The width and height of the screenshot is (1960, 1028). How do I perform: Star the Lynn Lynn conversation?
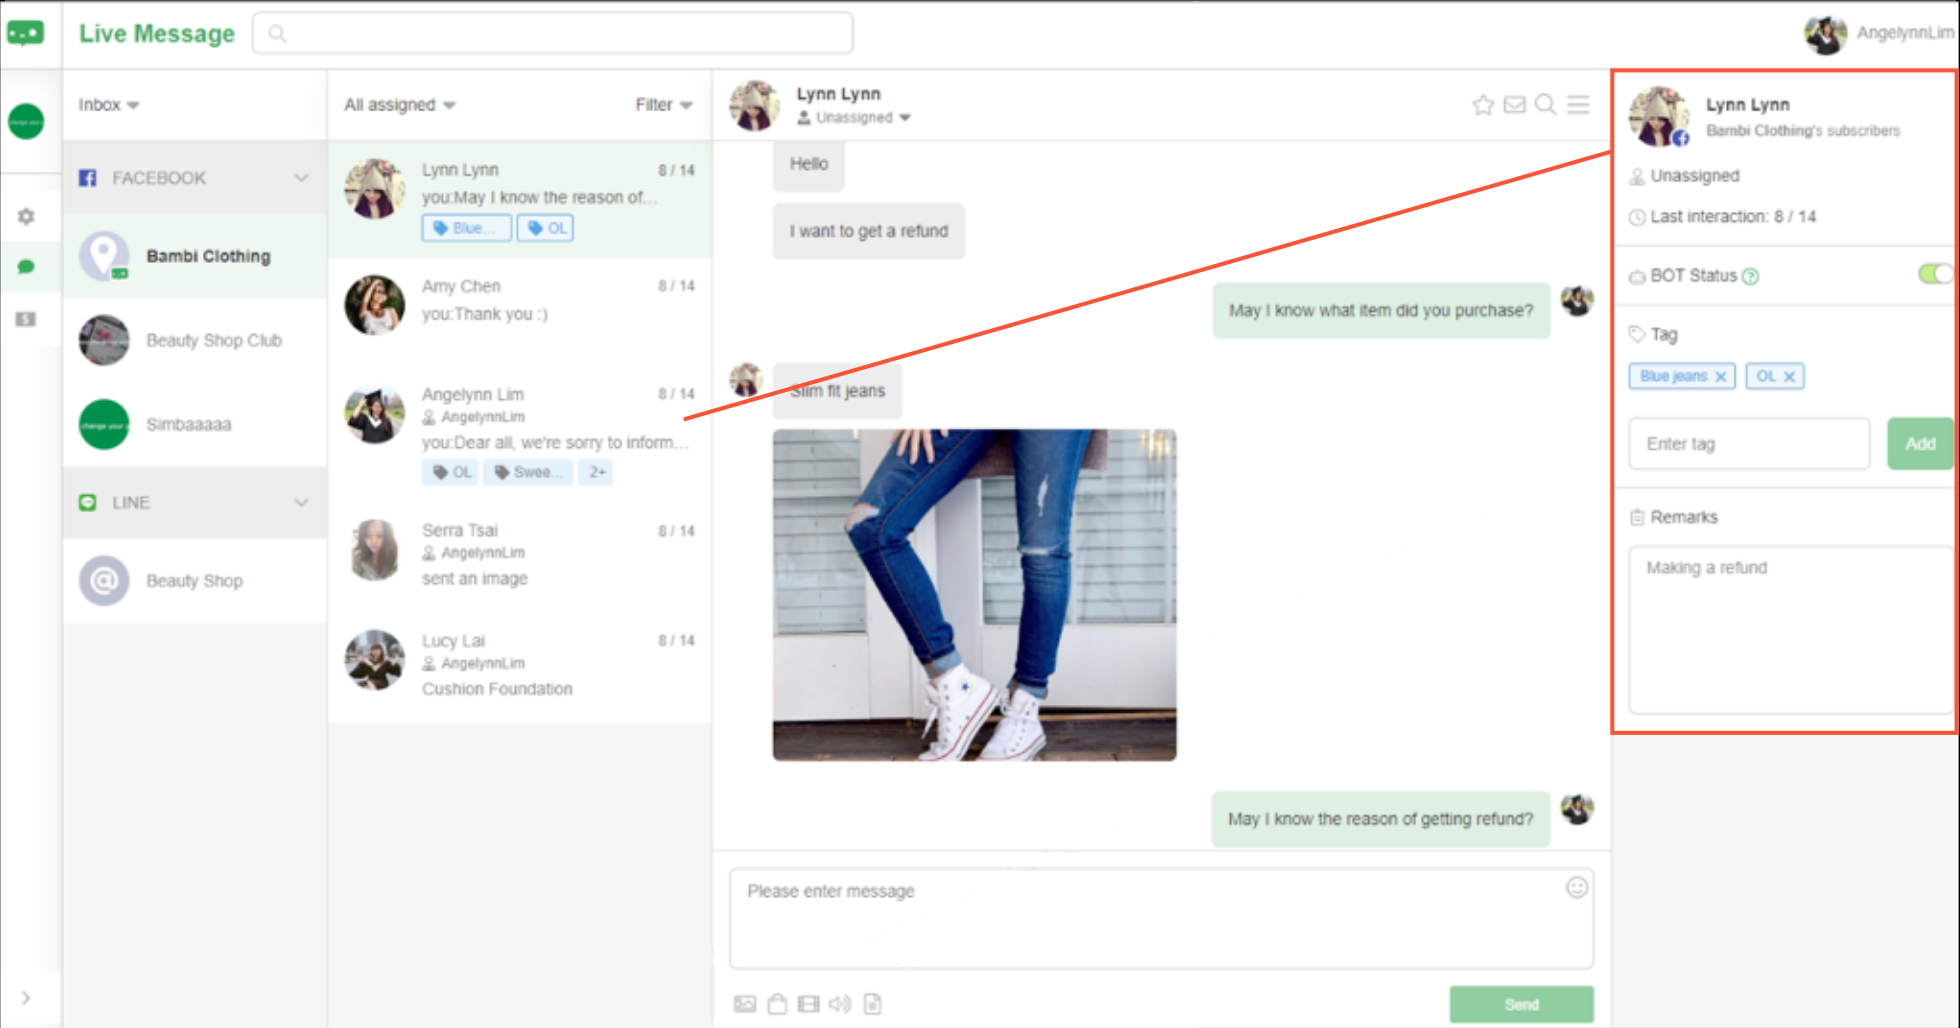click(x=1482, y=105)
